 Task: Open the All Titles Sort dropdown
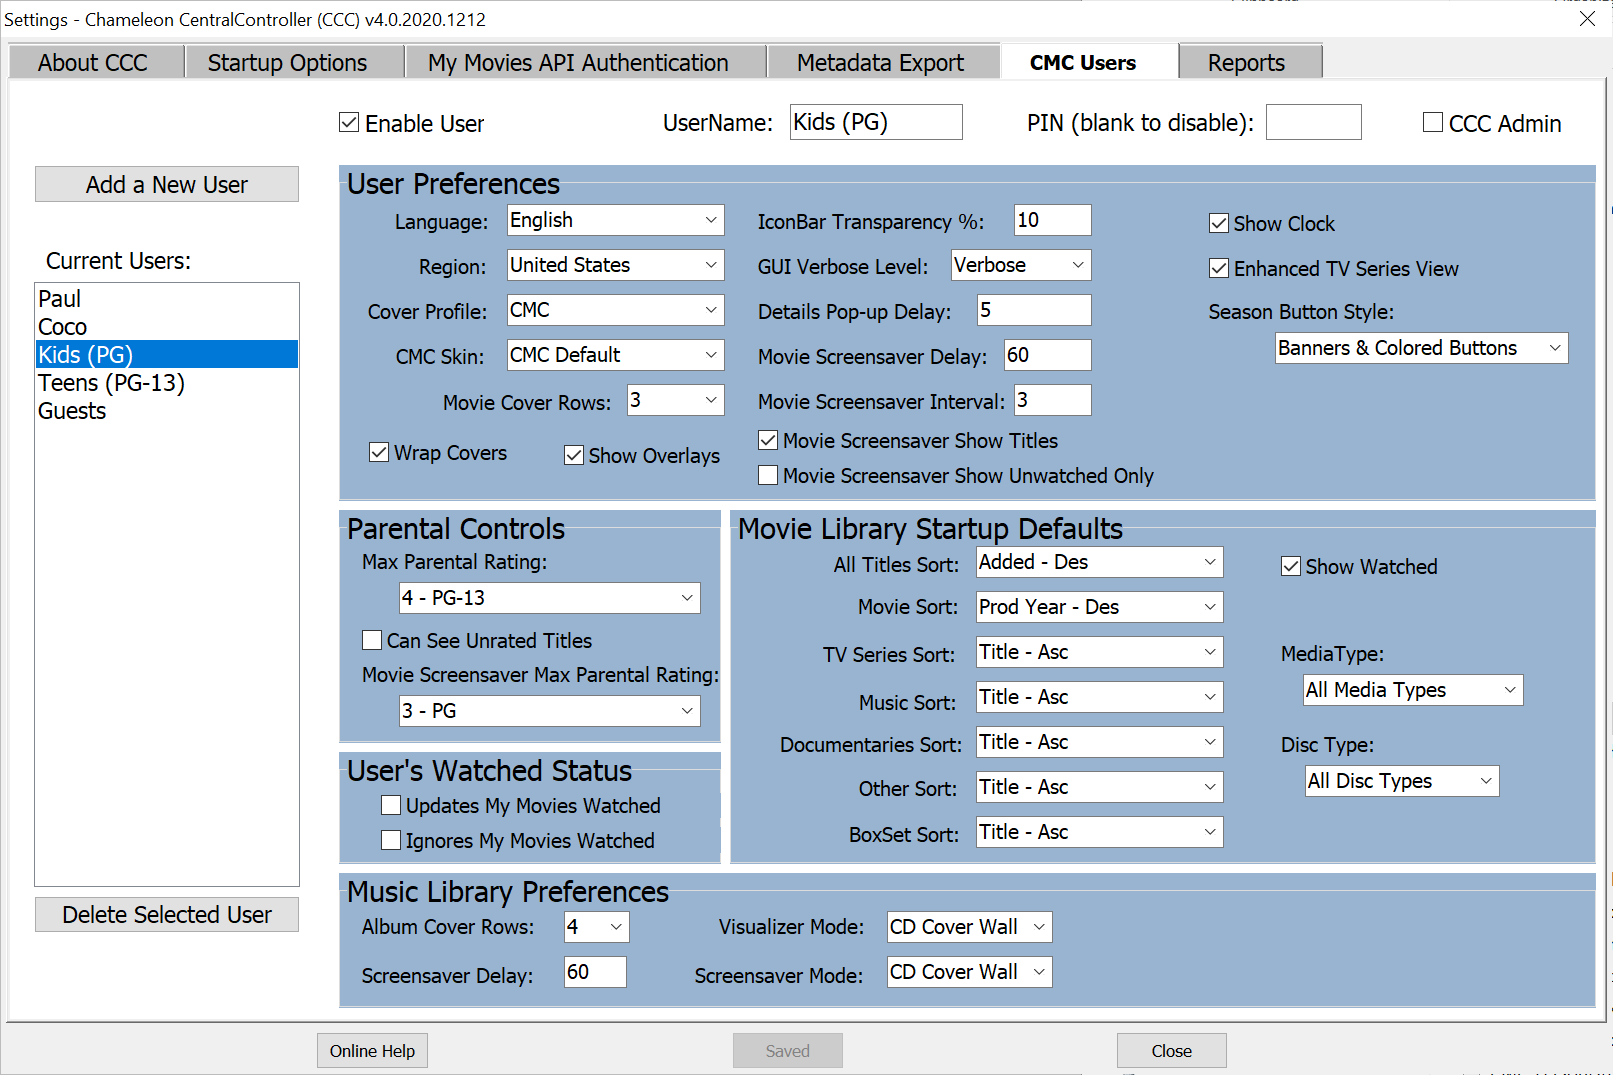pyautogui.click(x=1099, y=562)
